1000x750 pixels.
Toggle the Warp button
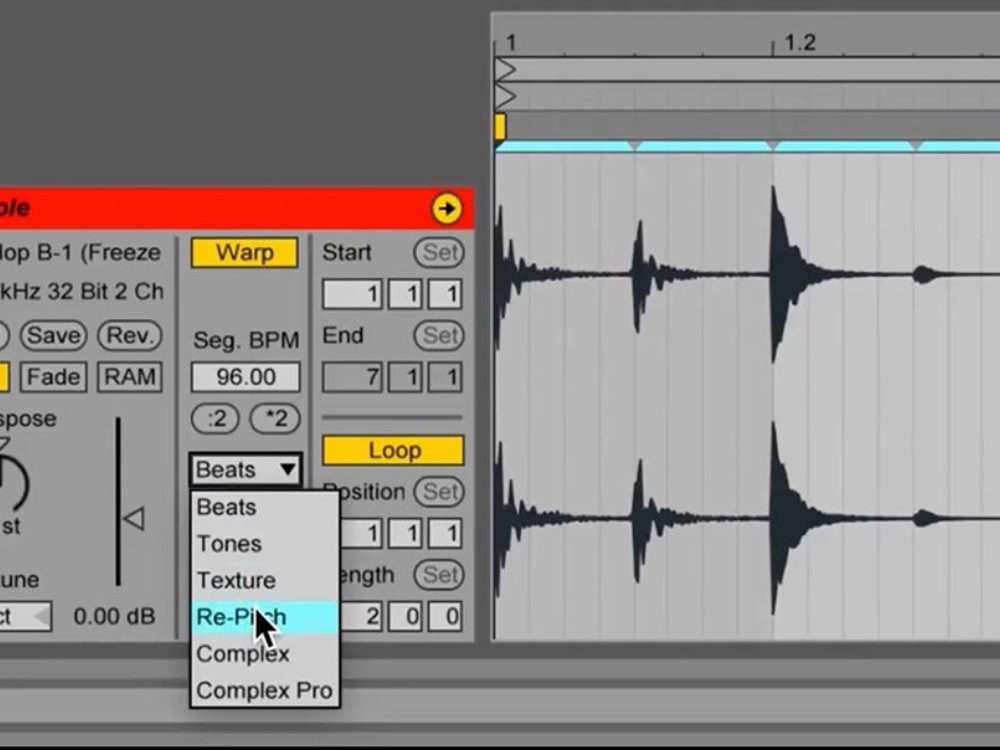coord(244,253)
